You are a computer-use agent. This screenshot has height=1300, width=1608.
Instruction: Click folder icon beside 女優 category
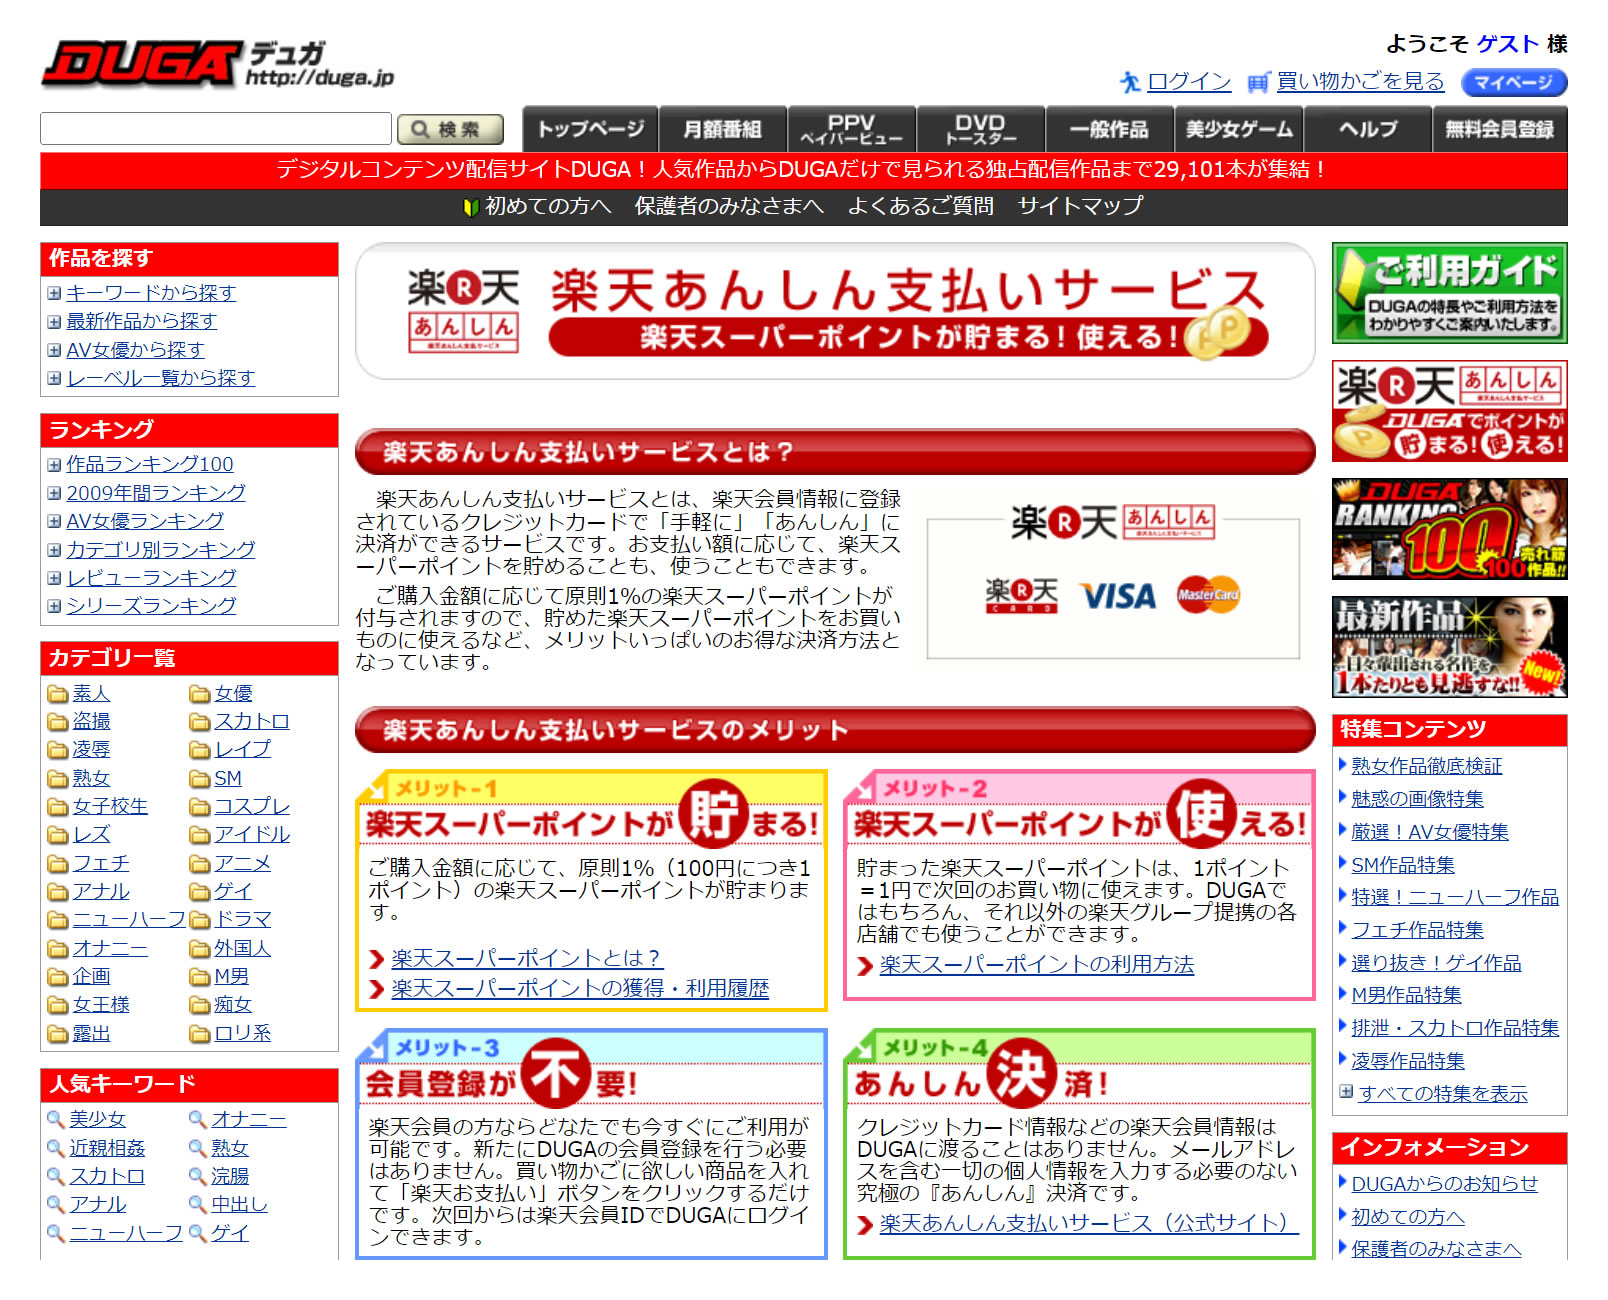point(200,694)
